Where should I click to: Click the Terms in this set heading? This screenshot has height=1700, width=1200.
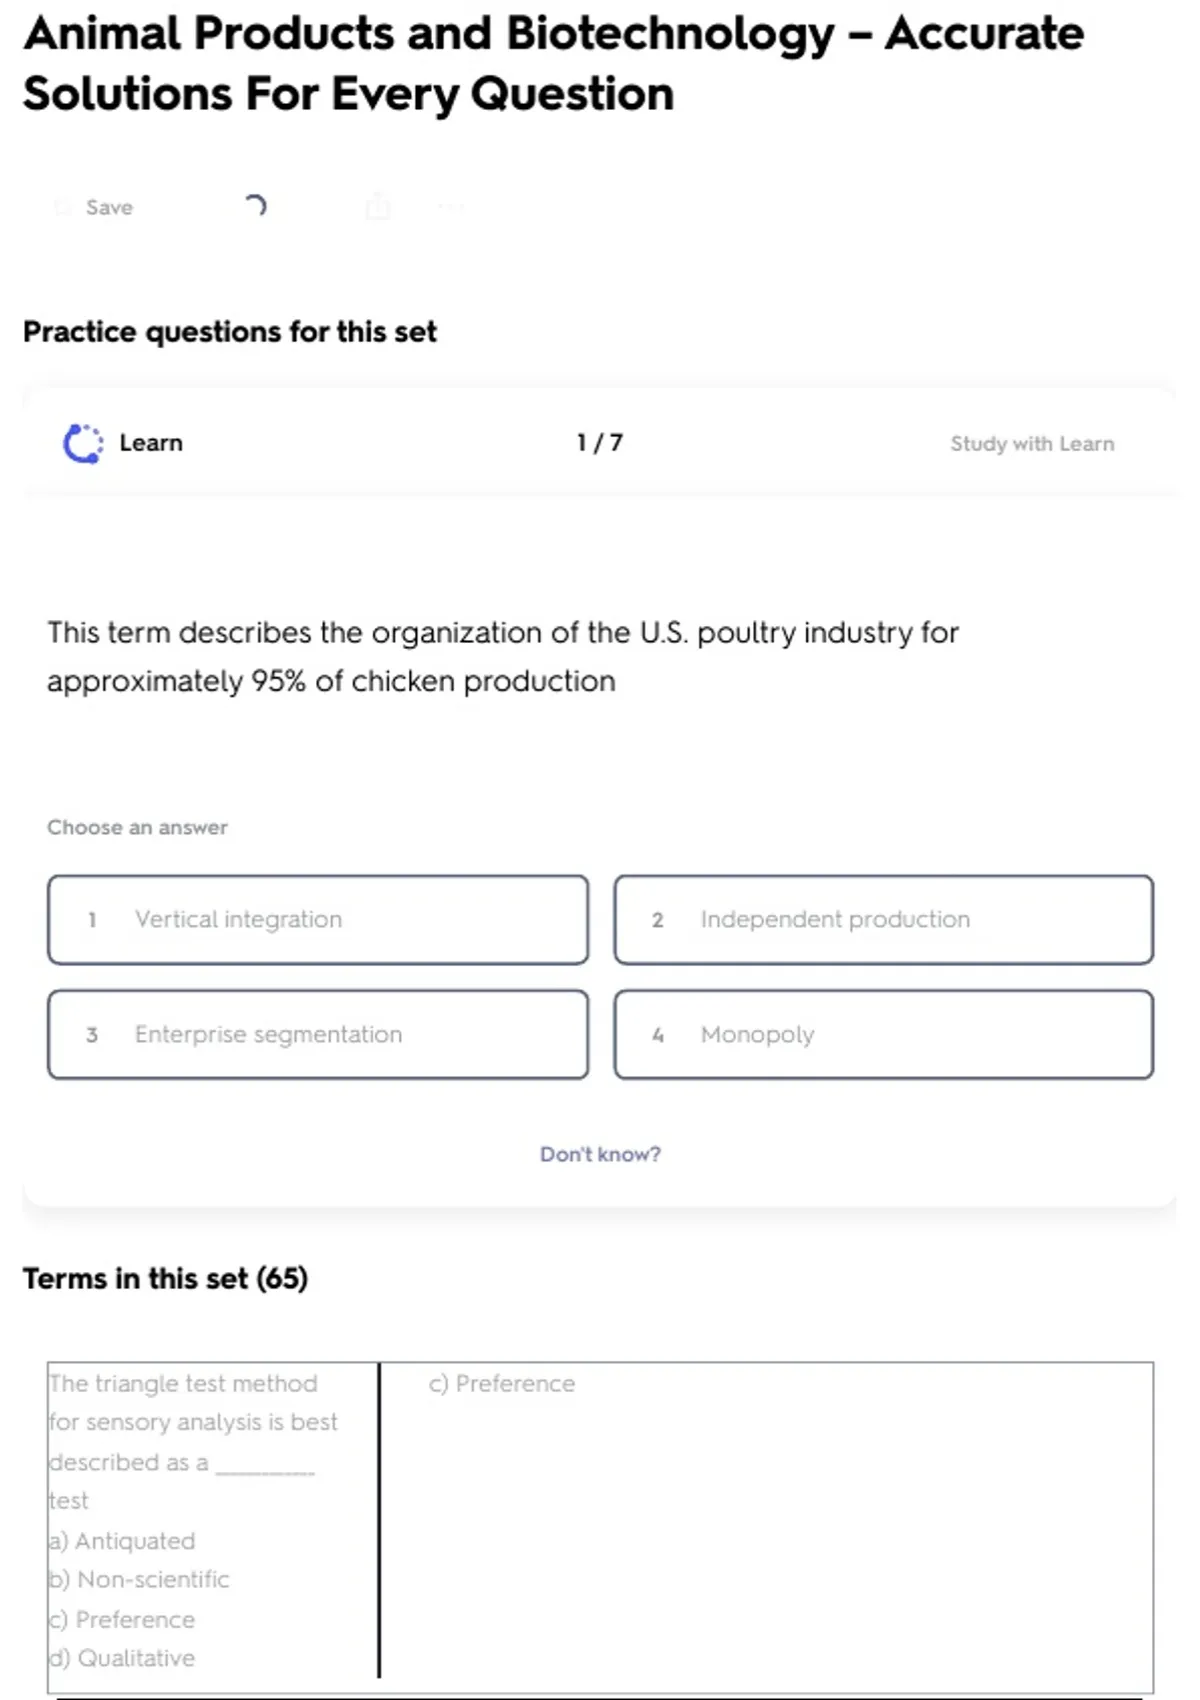pos(166,1279)
